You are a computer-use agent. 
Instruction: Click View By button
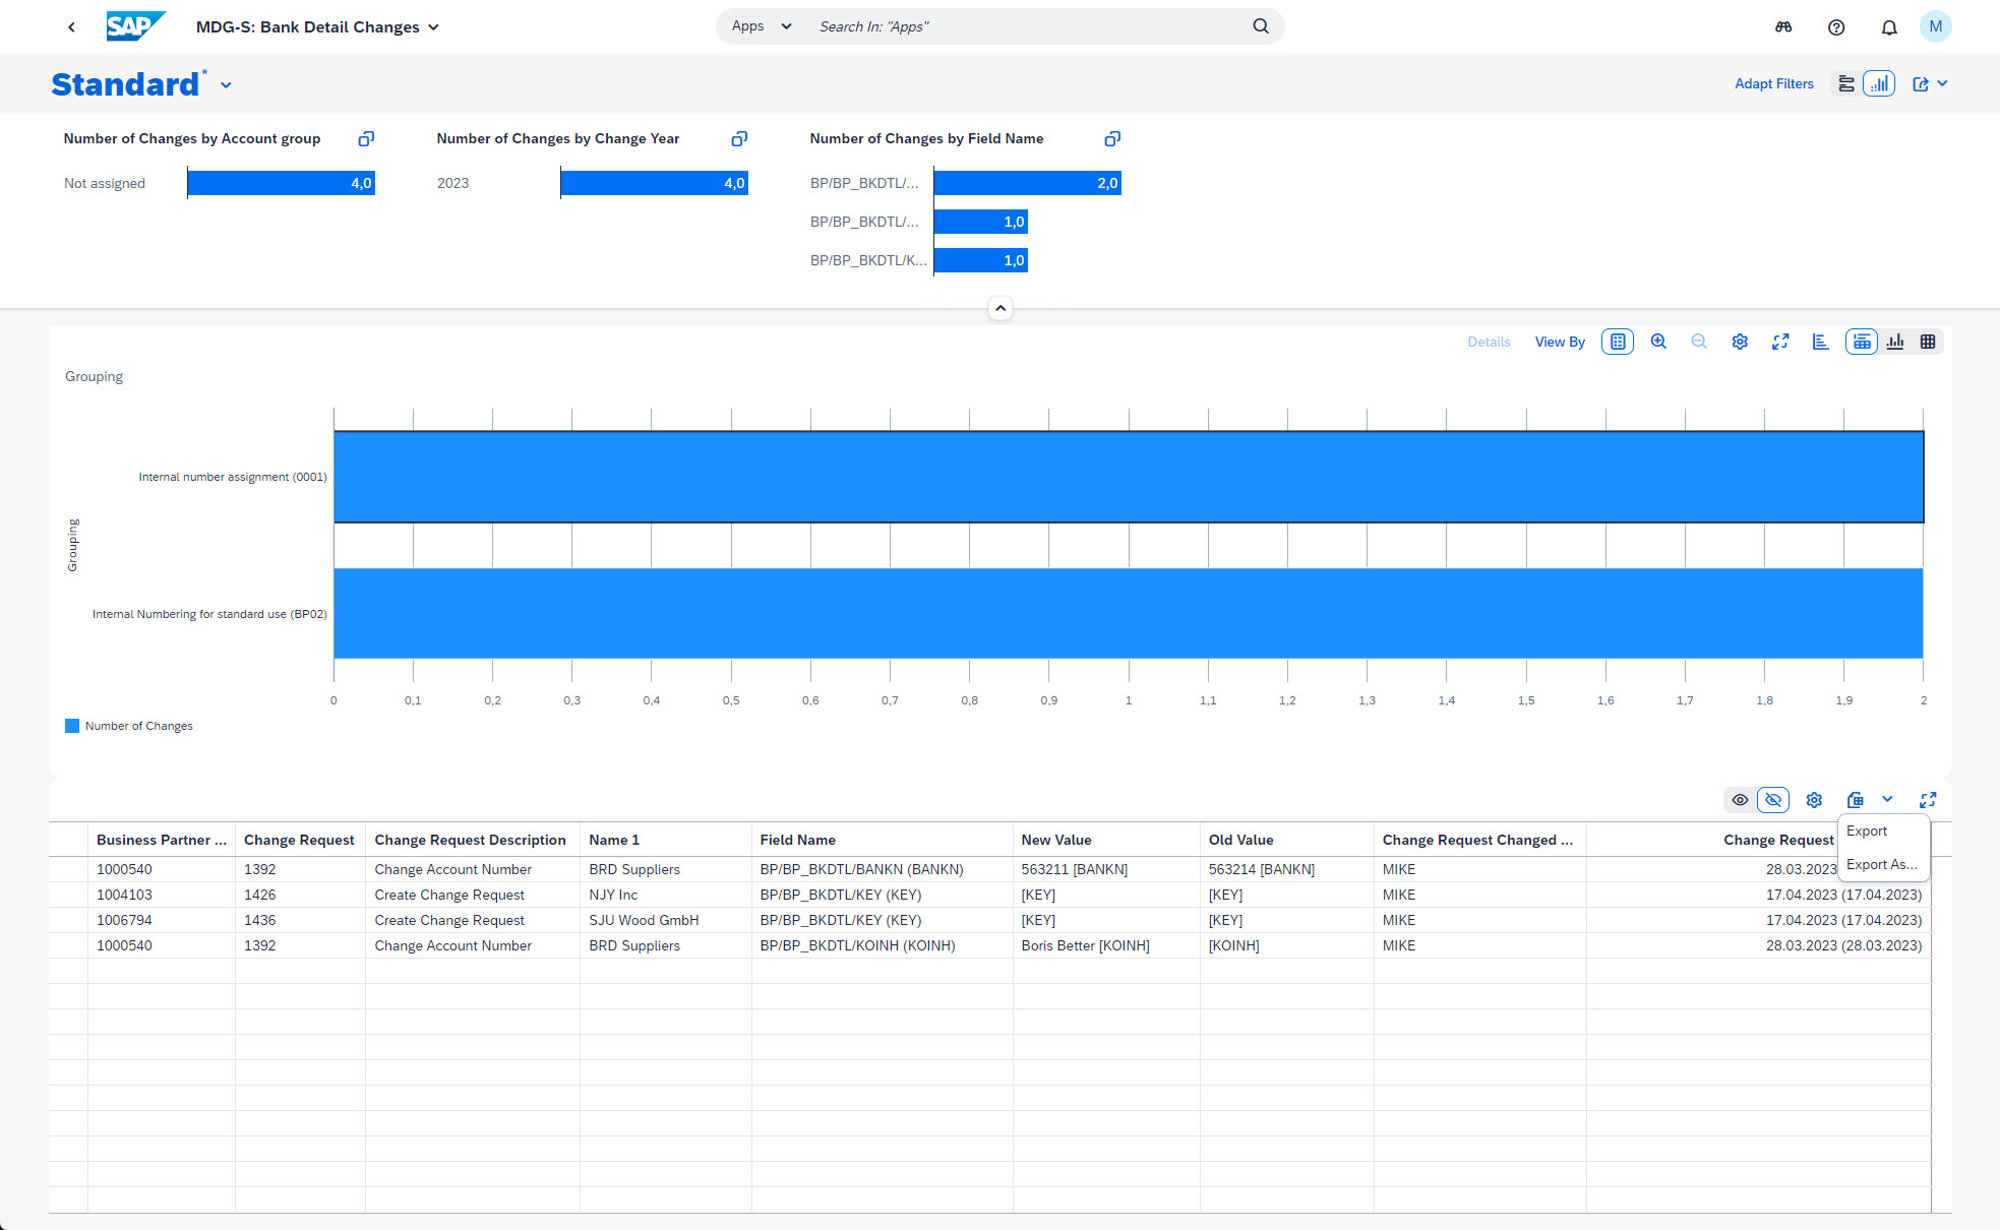[1559, 342]
